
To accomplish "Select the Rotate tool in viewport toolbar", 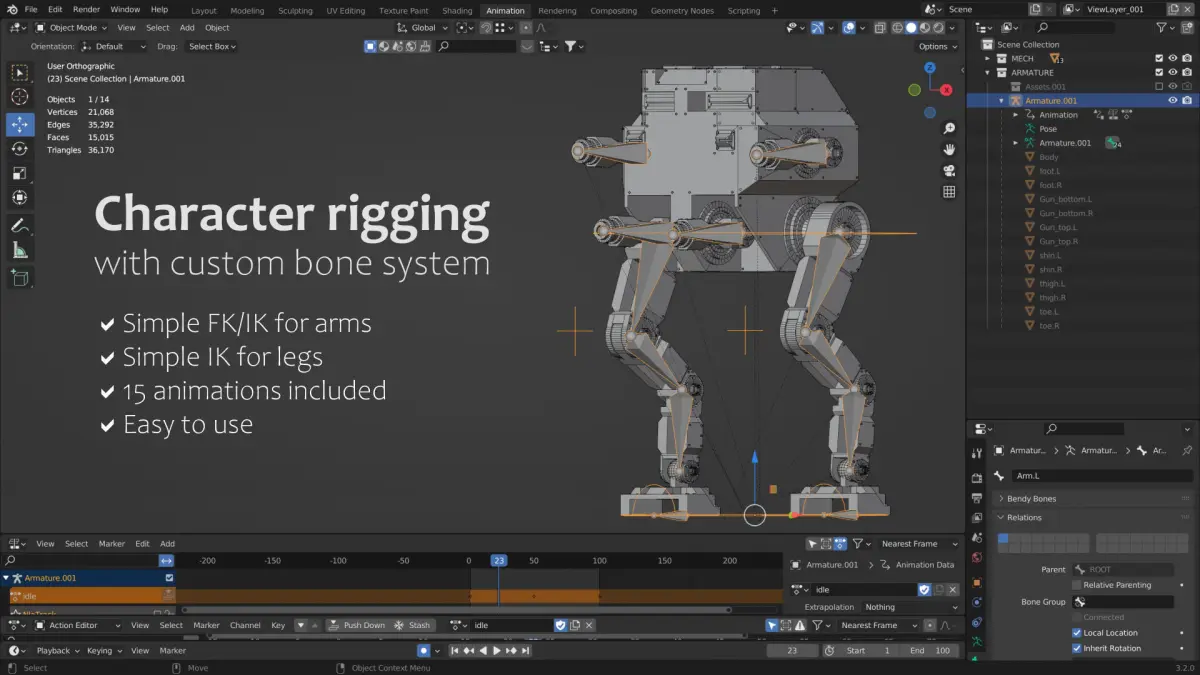I will 20,149.
